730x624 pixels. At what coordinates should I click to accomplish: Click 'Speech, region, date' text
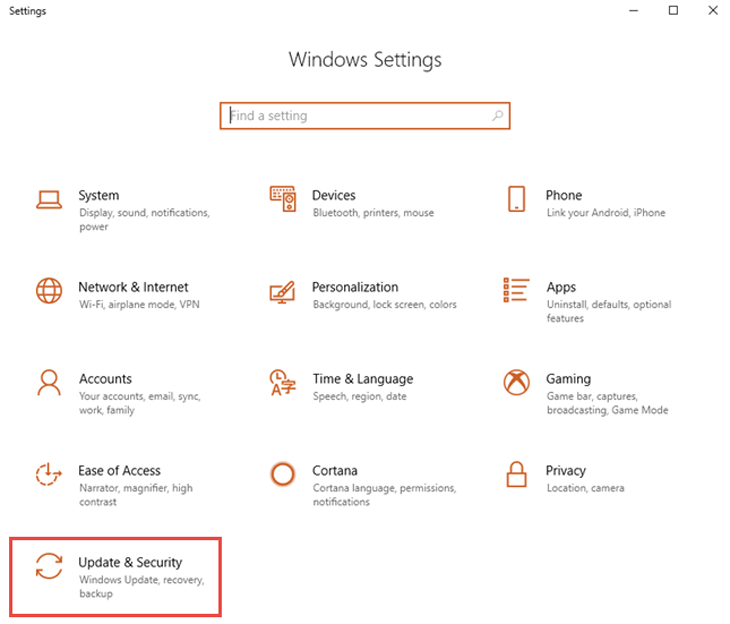click(x=359, y=396)
